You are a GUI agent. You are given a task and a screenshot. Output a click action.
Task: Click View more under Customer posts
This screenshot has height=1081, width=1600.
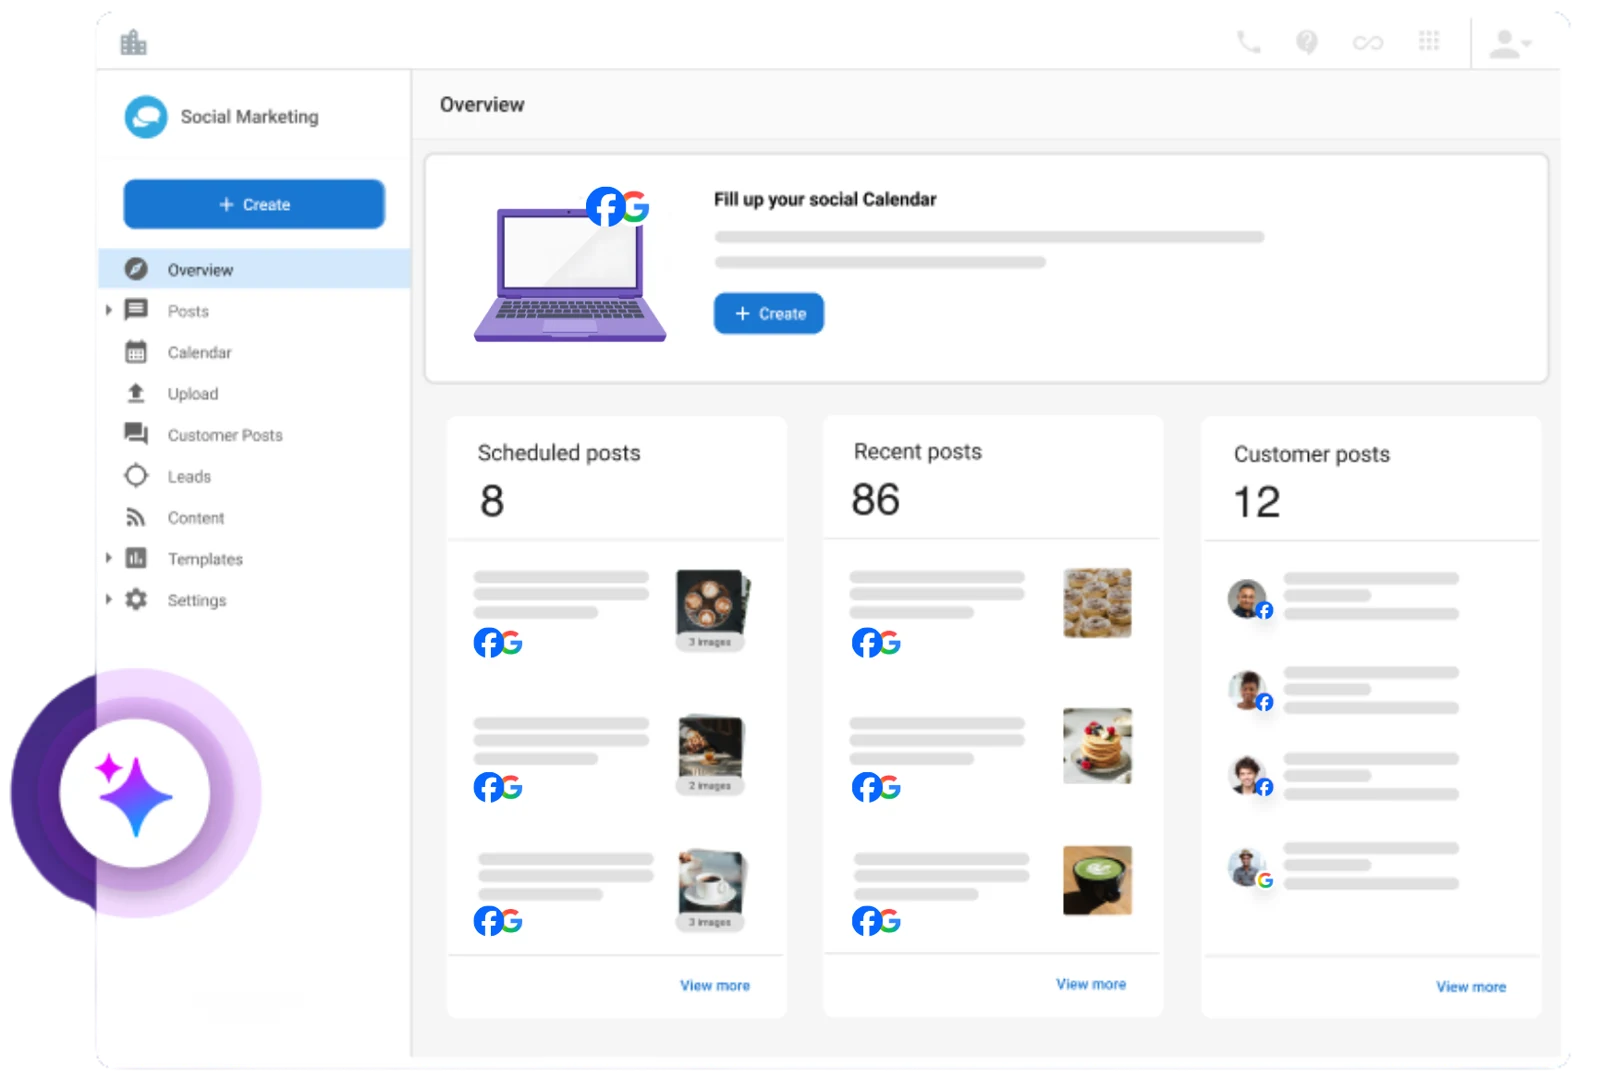[x=1471, y=986]
